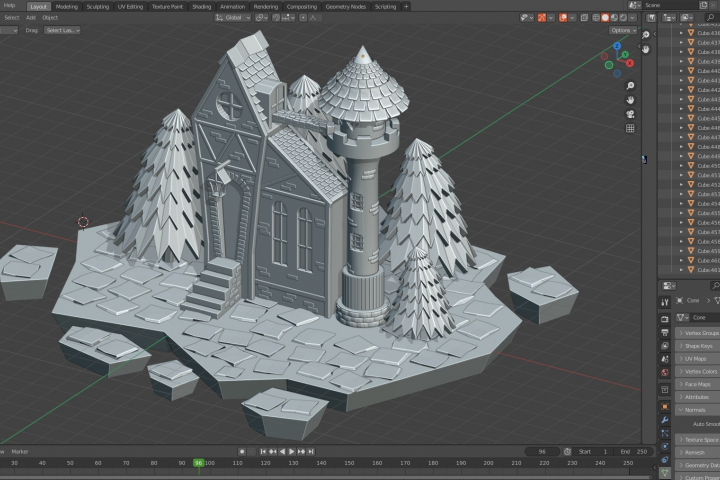Image resolution: width=720 pixels, height=480 pixels.
Task: Open the Options dropdown button
Action: 623,30
